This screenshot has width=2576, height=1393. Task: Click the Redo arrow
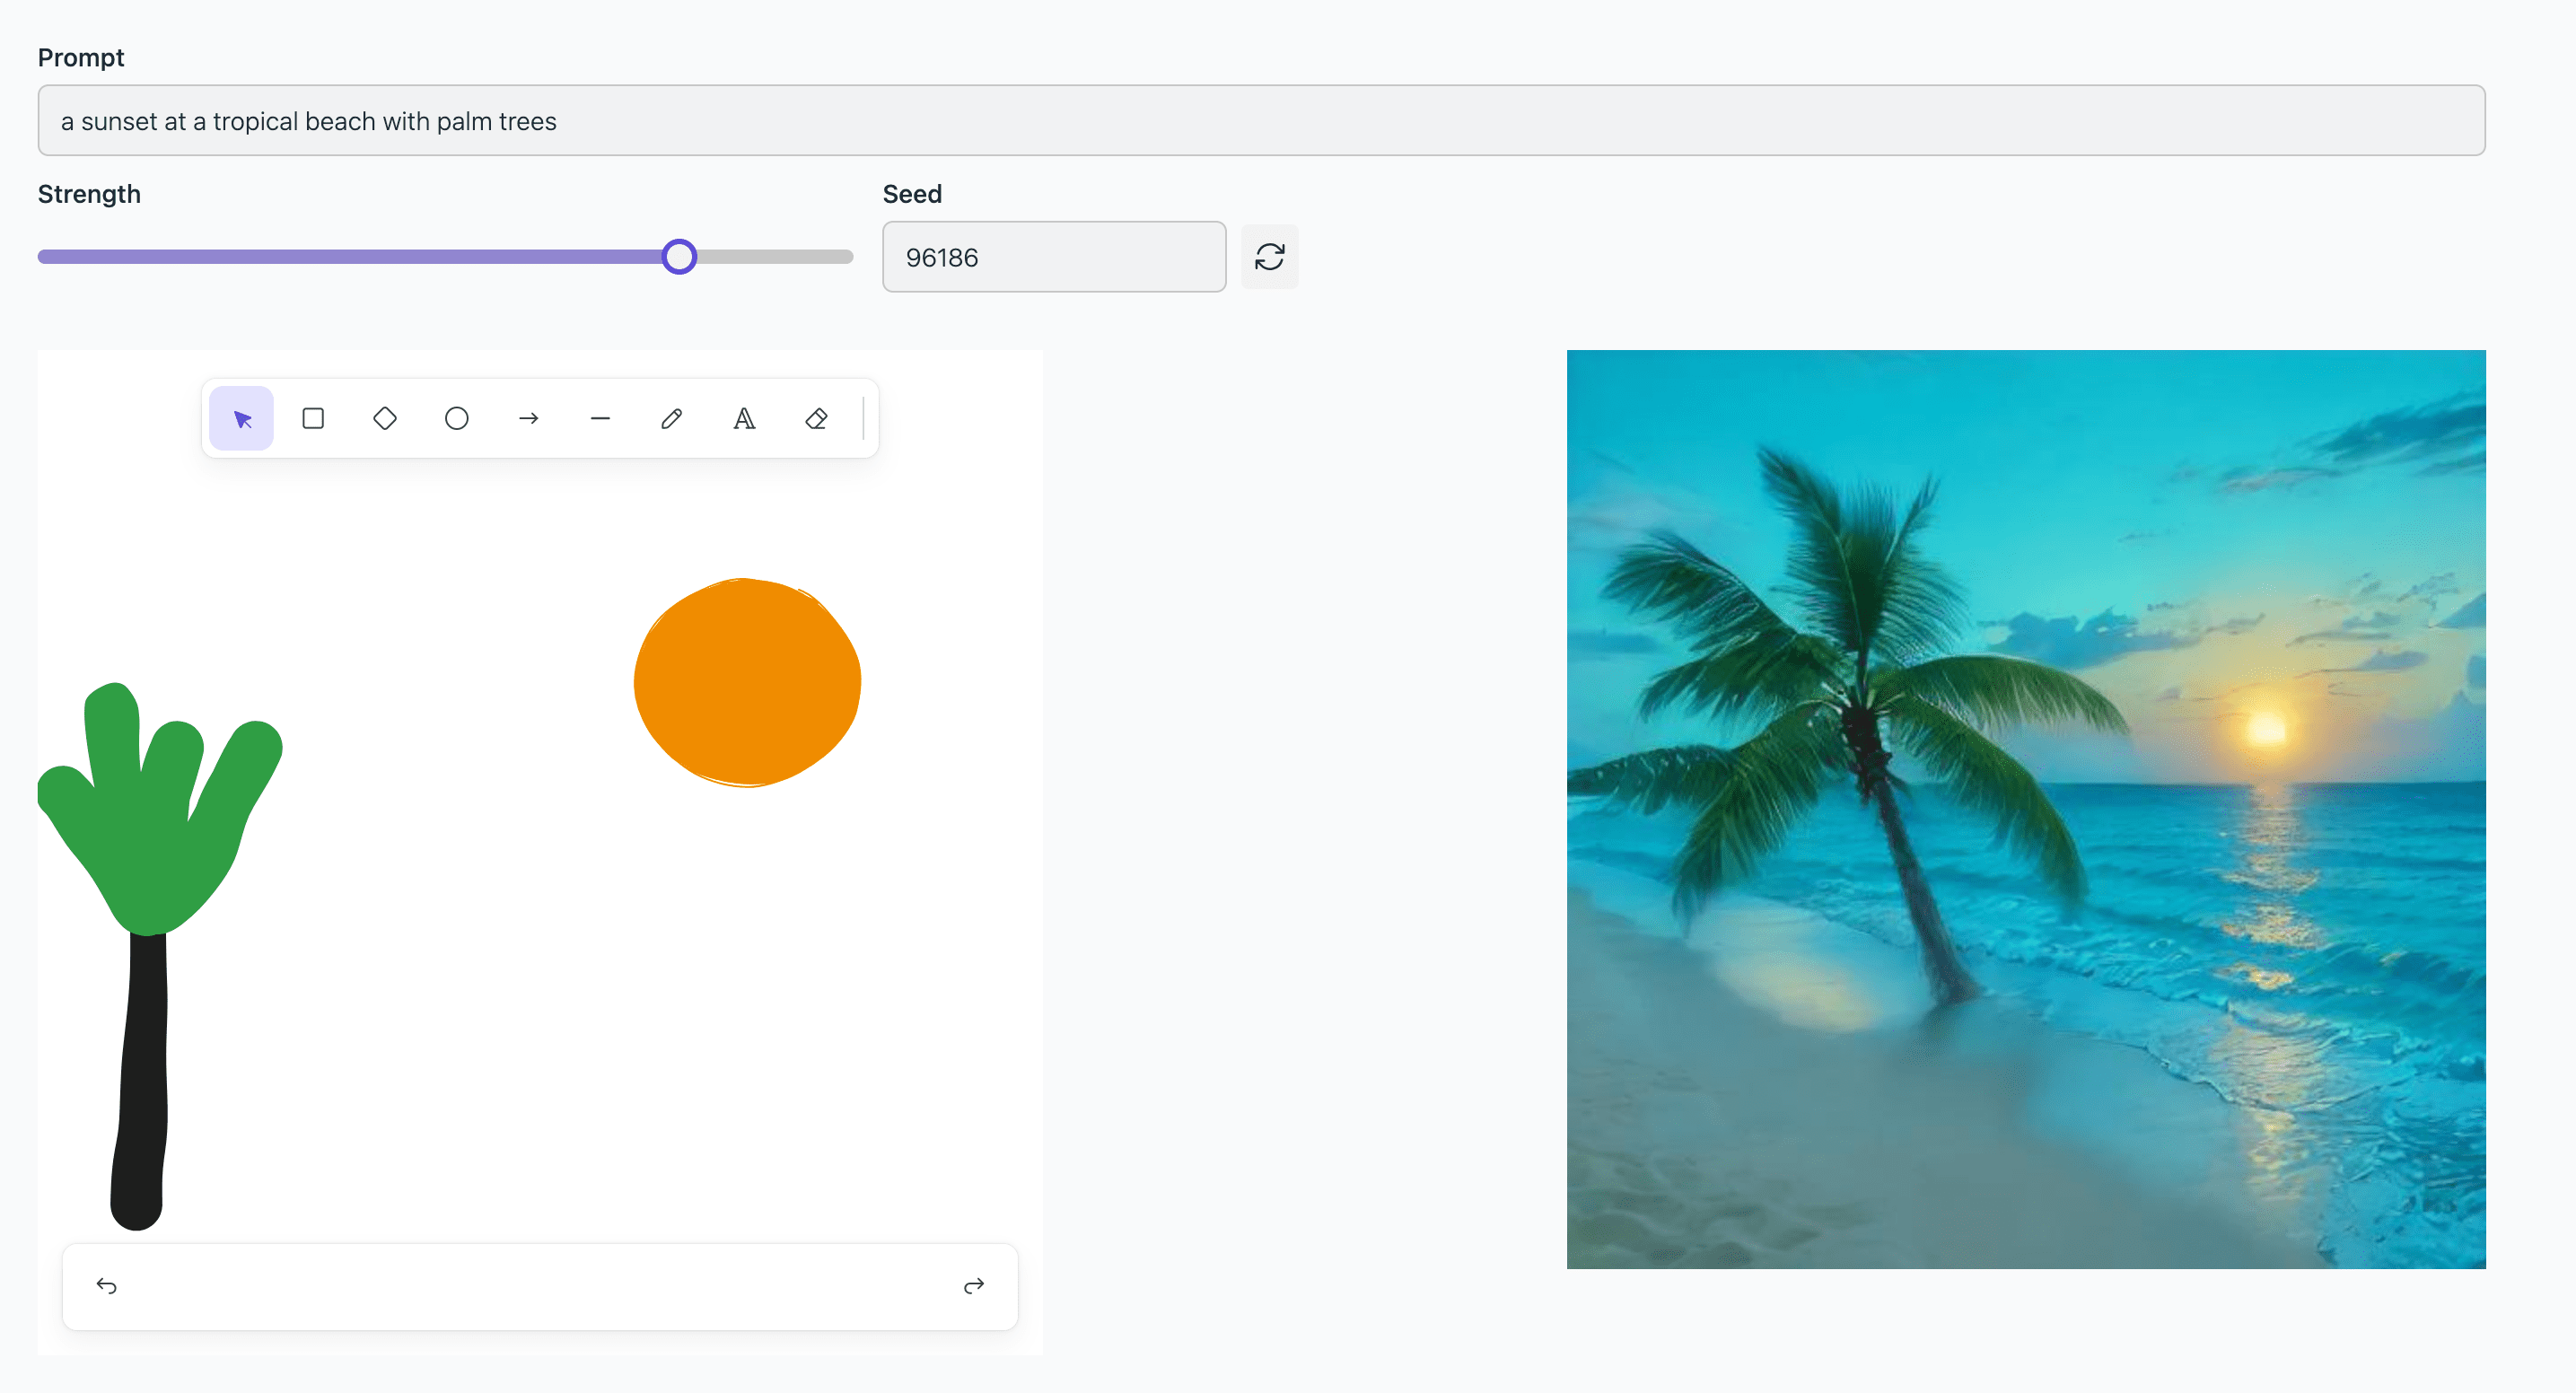pos(974,1286)
